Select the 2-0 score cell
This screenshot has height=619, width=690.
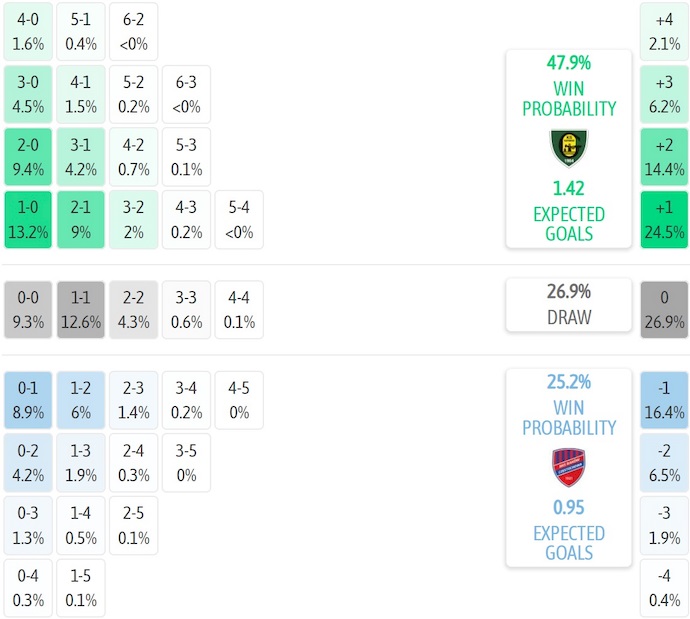28,157
